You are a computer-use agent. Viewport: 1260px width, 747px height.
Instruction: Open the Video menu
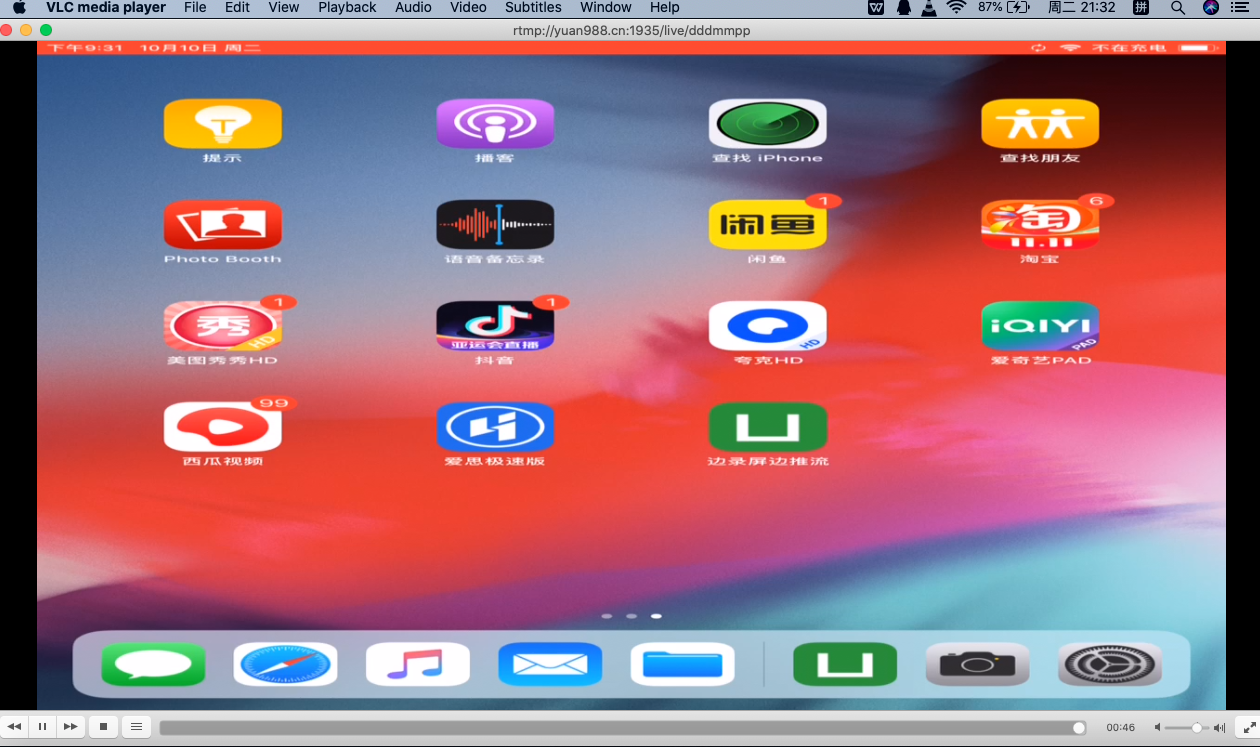tap(468, 7)
